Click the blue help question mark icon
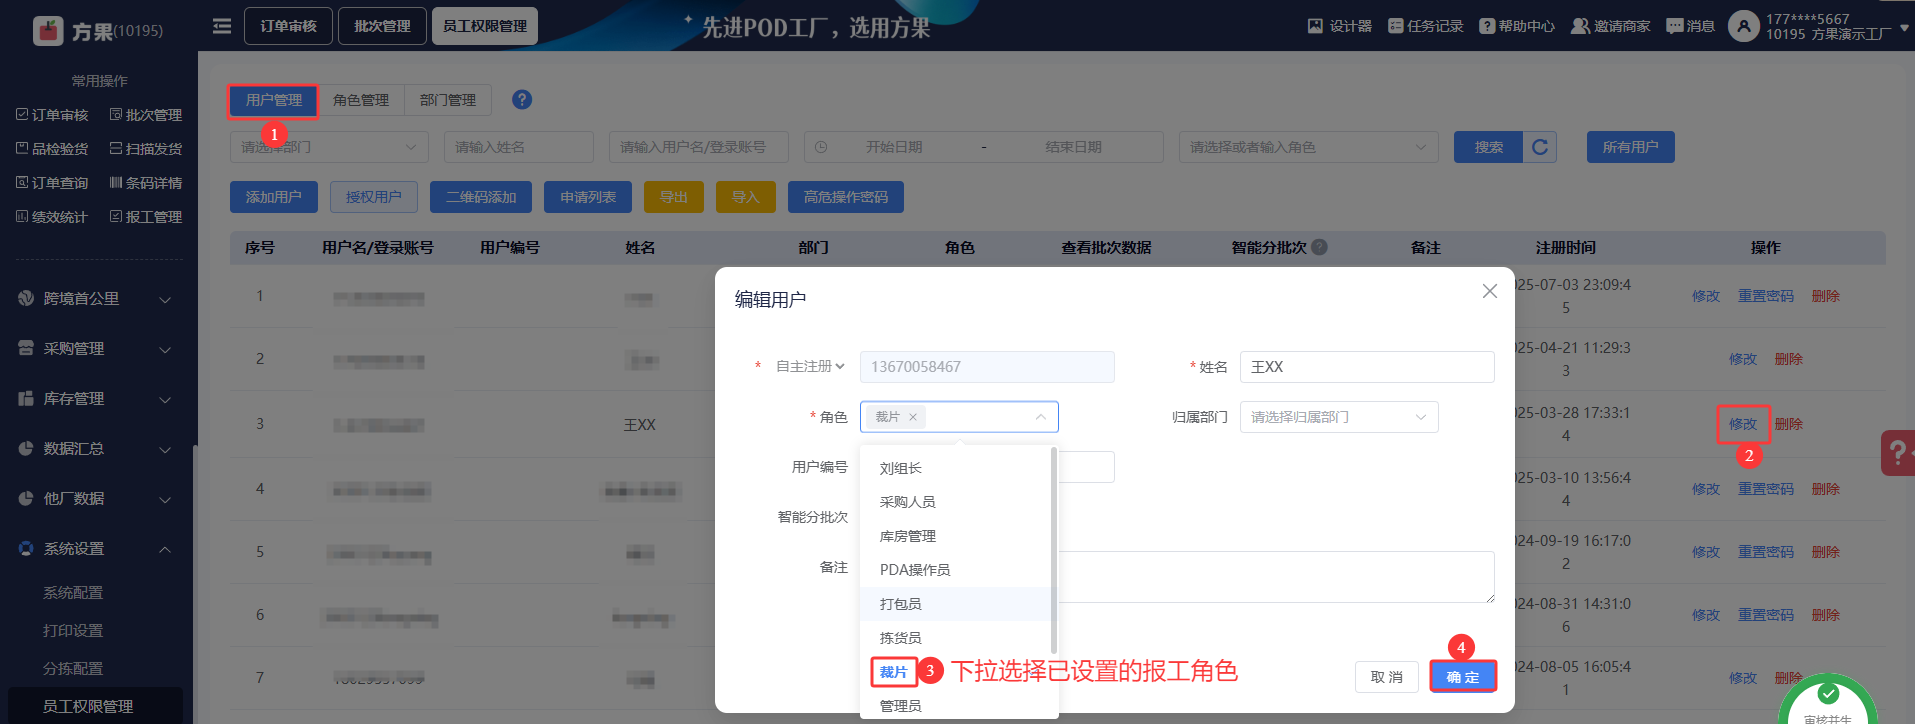 pos(522,100)
